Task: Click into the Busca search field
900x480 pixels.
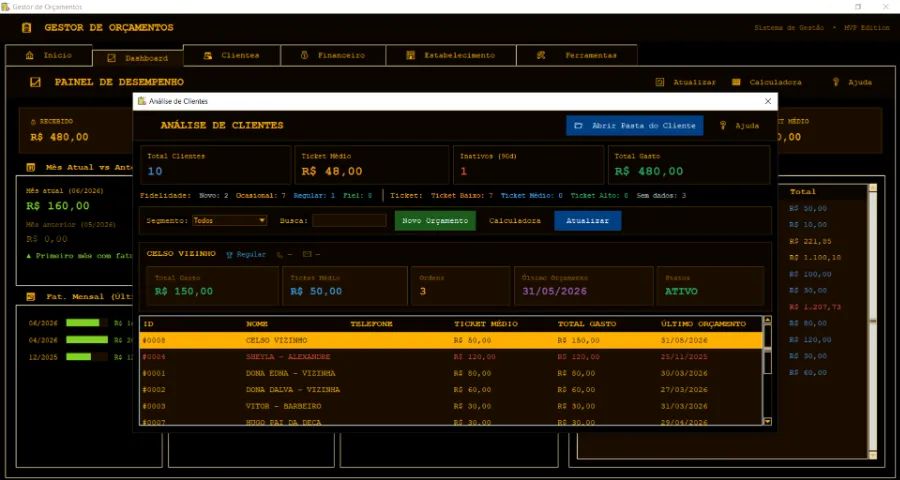Action: click(x=349, y=220)
